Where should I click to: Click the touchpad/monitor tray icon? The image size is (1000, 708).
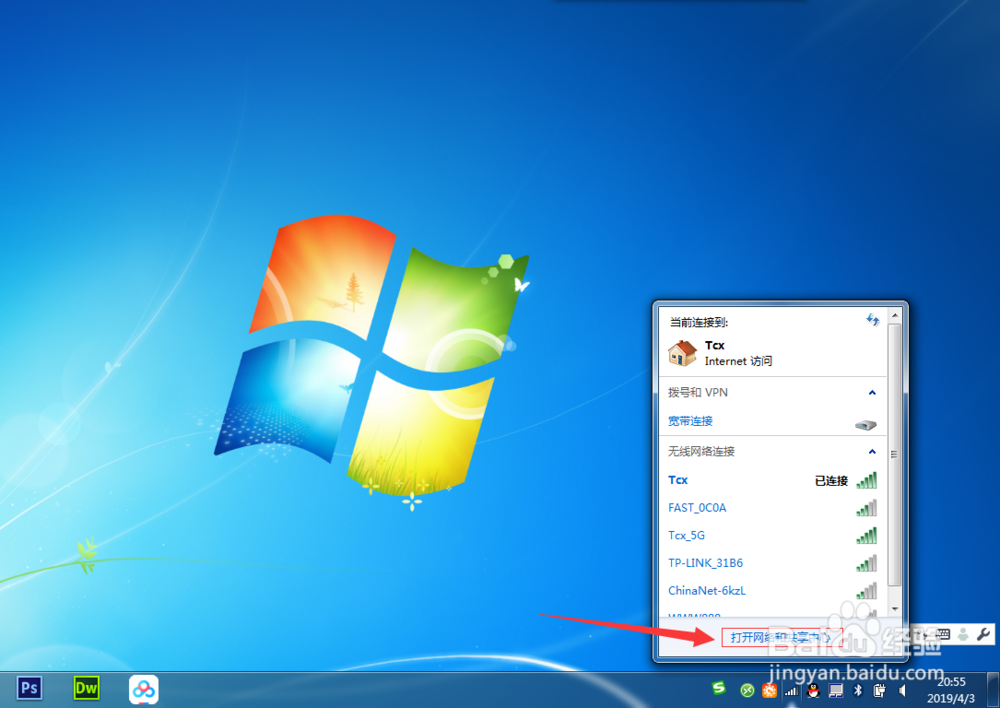835,690
